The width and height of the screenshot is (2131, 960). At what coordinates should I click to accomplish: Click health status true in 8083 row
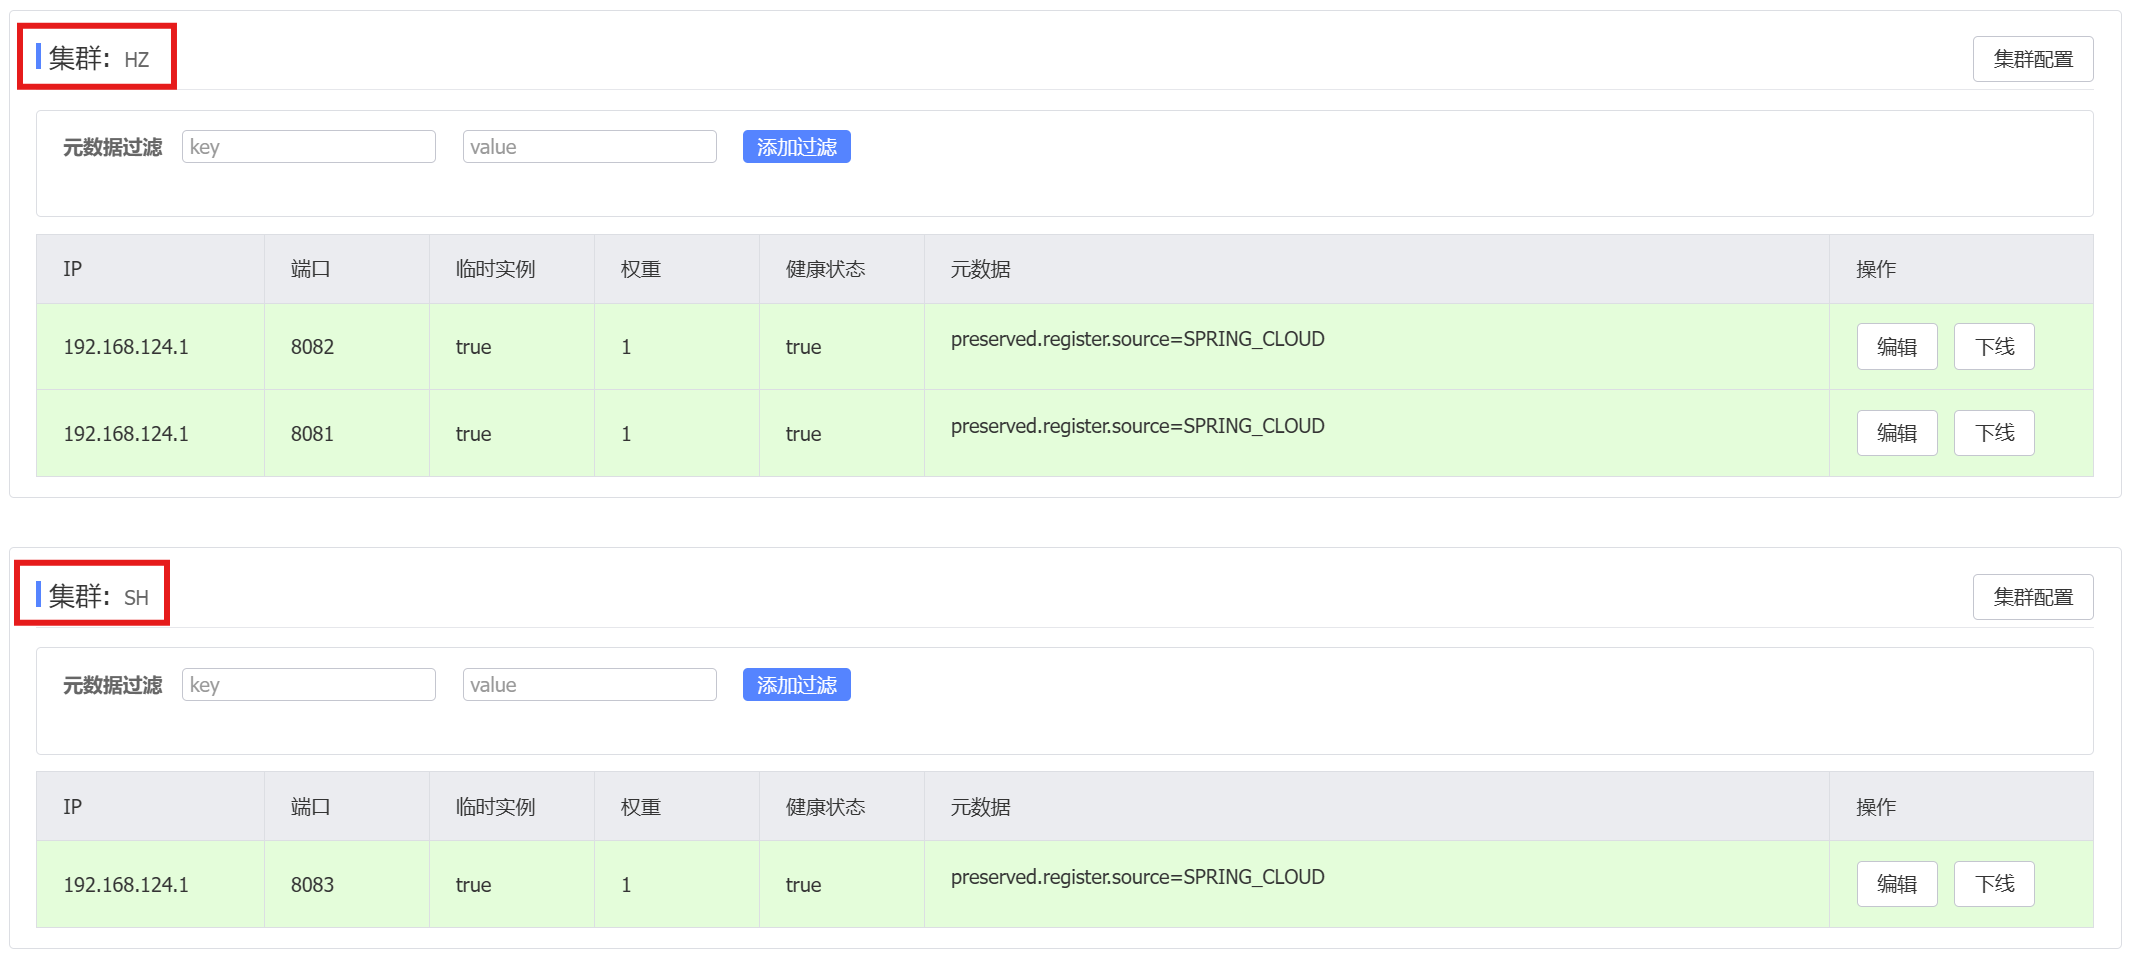point(803,885)
